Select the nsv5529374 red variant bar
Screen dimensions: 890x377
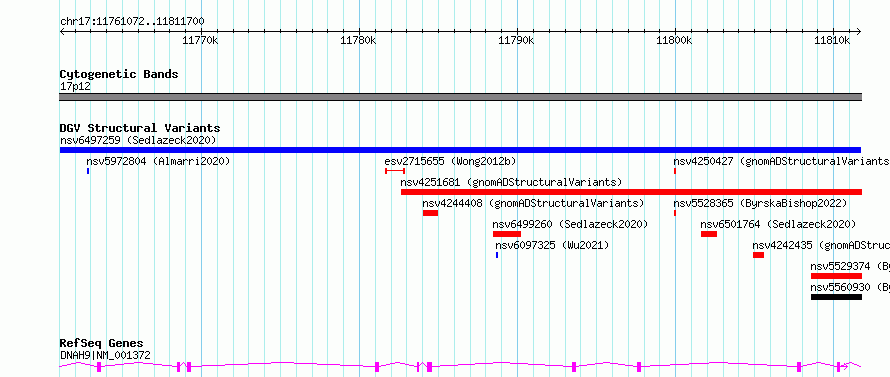[x=836, y=276]
